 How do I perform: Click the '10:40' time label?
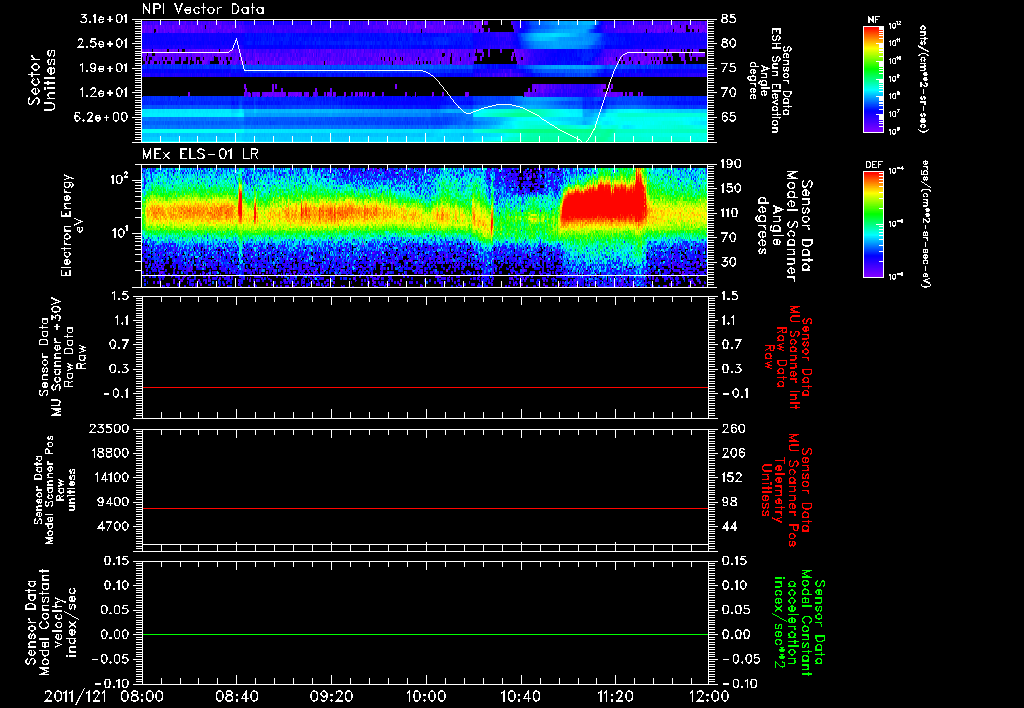(520, 696)
